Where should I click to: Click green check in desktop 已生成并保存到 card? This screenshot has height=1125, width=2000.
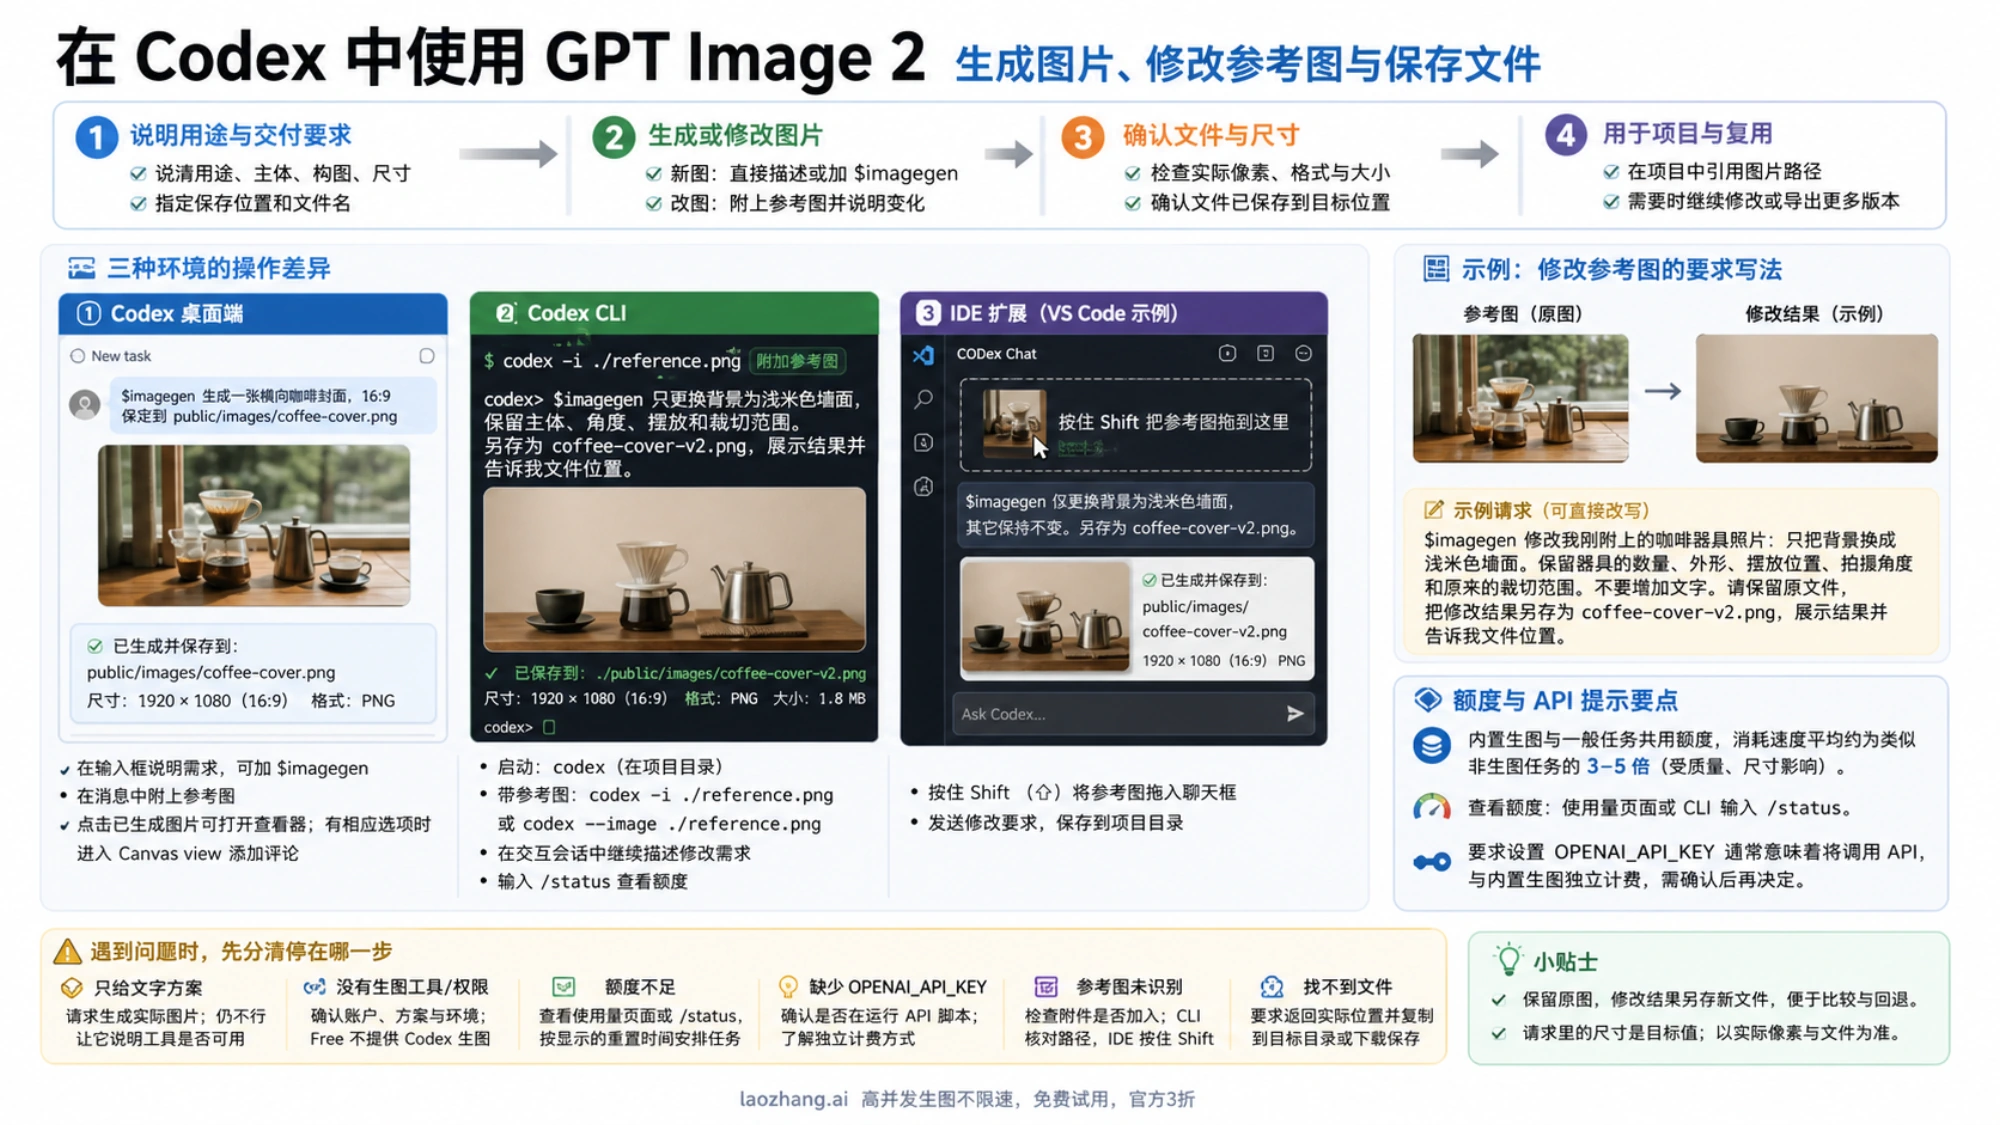(x=95, y=646)
